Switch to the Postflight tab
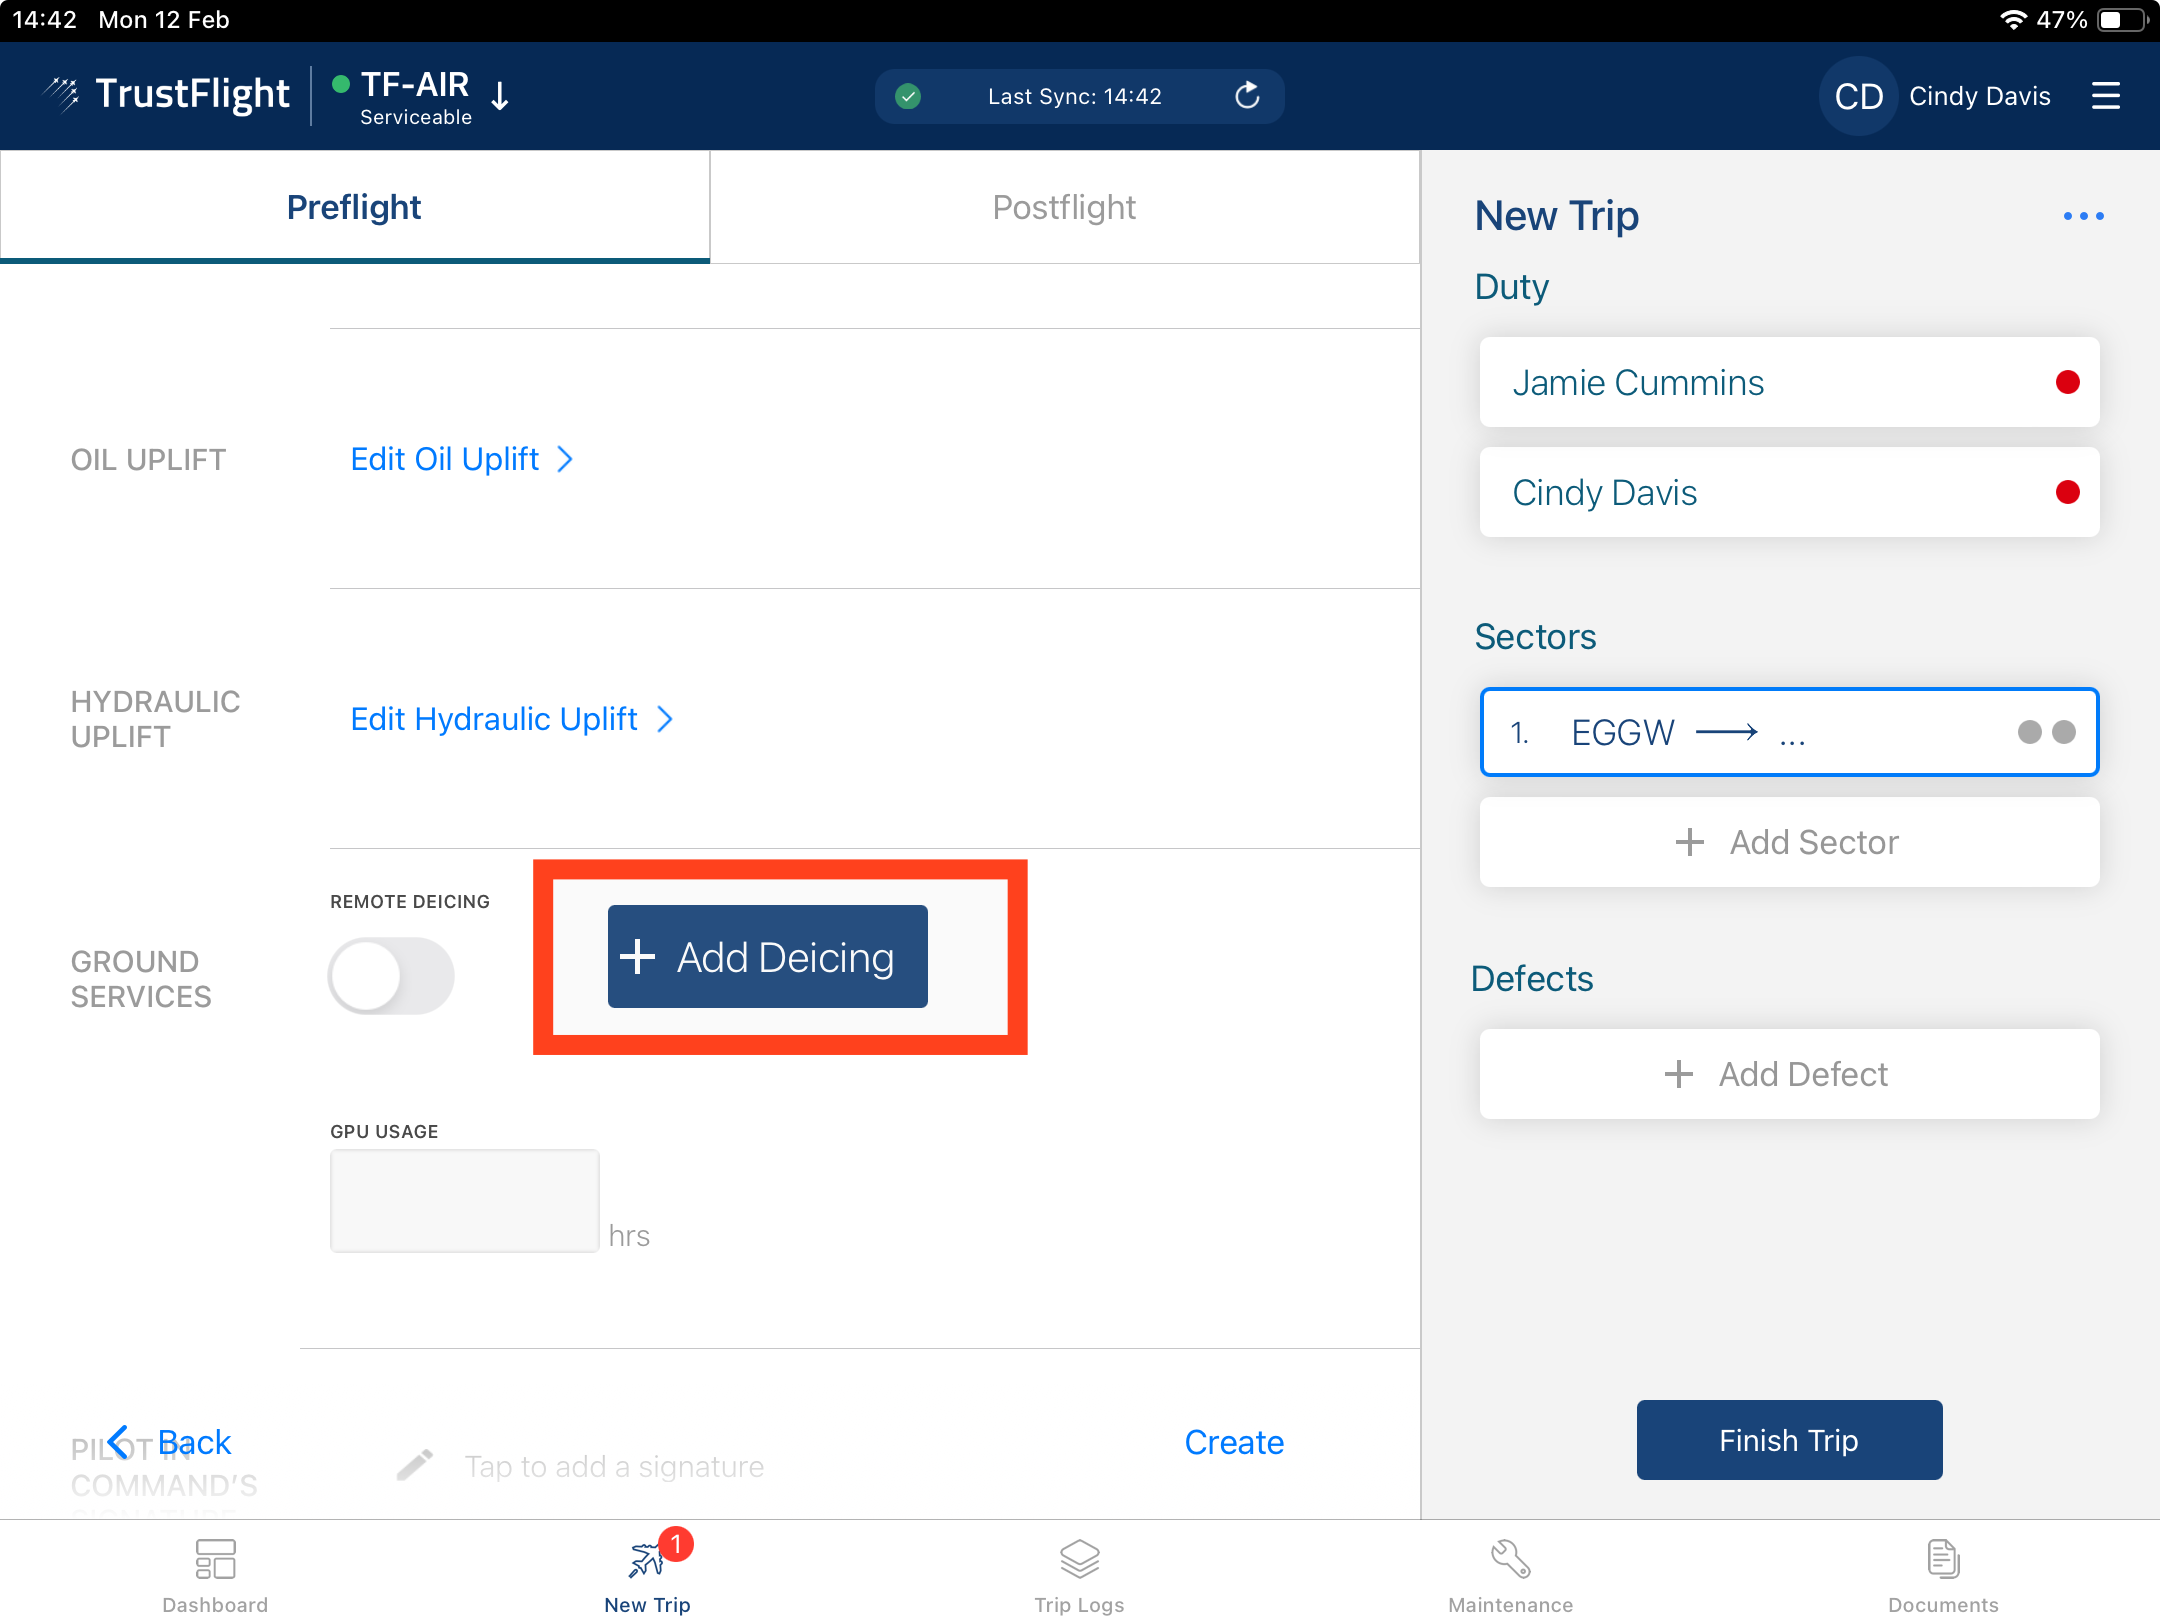The width and height of the screenshot is (2160, 1620). pyautogui.click(x=1064, y=207)
